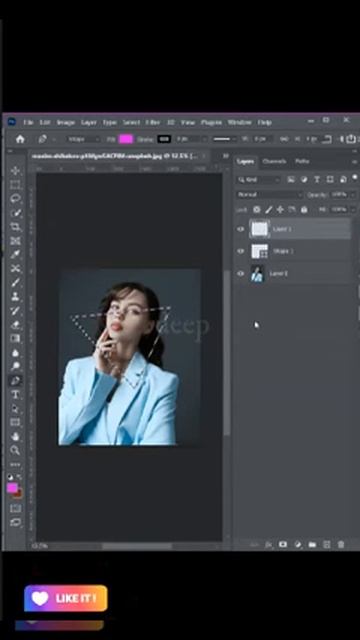Select the Quick Selection tool
This screenshot has height=640, width=360.
tap(16, 213)
